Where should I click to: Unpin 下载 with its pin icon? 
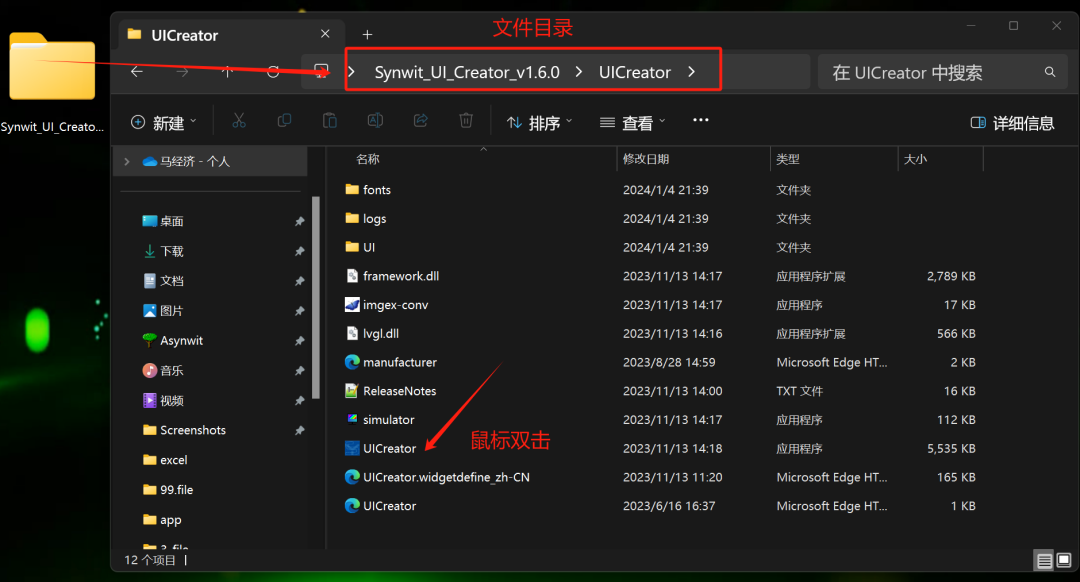300,251
